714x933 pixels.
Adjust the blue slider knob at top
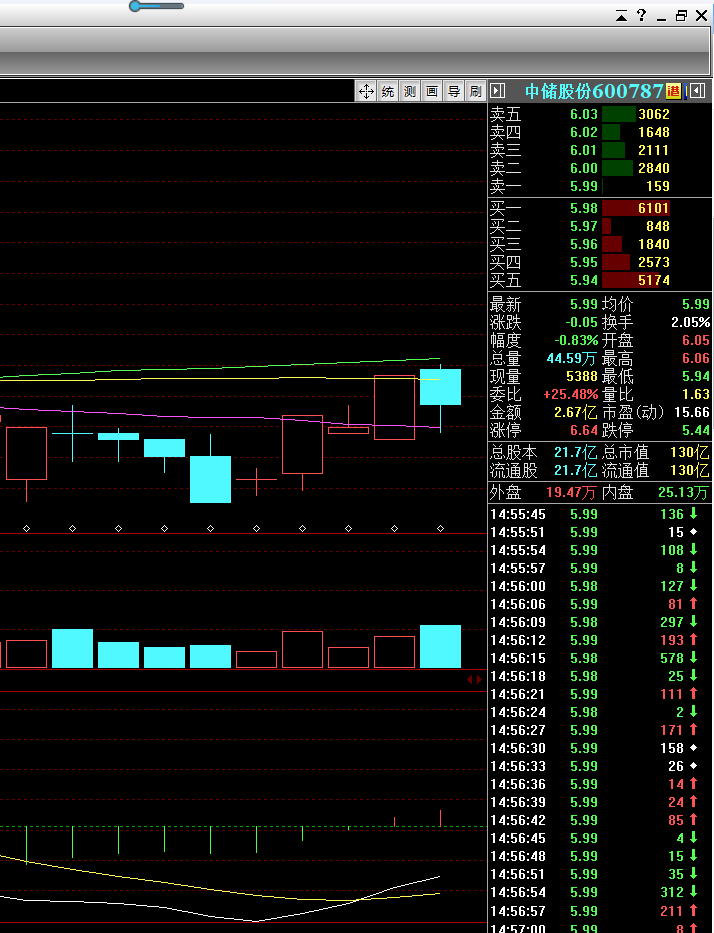(135, 6)
